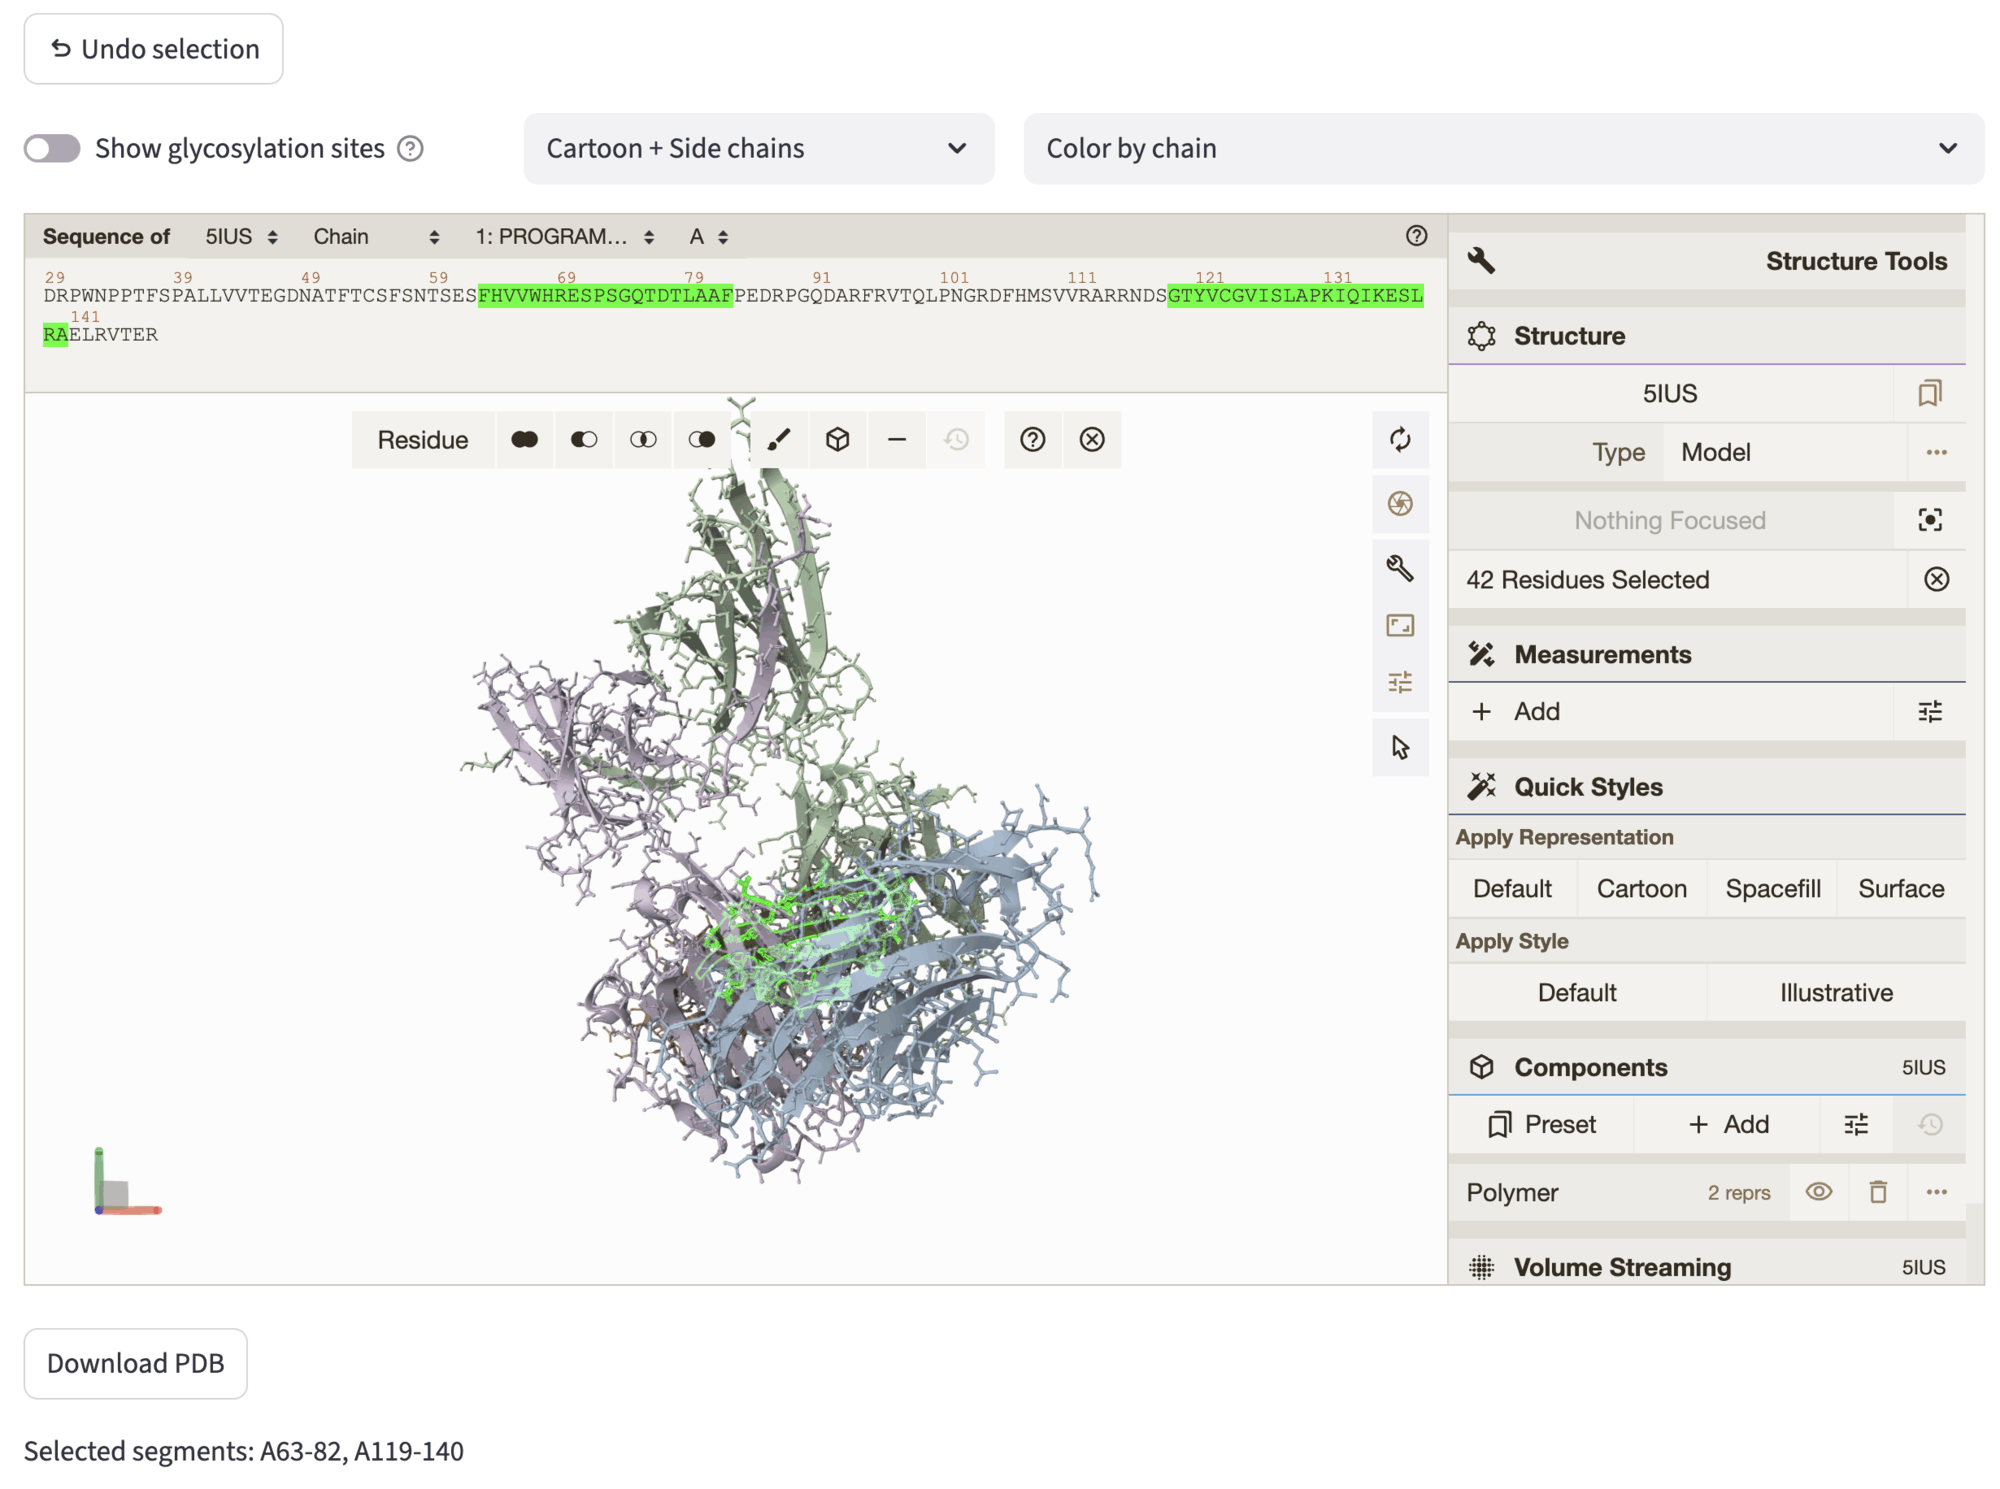The width and height of the screenshot is (2000, 1489).
Task: Apply the Illustrative style
Action: click(x=1835, y=992)
